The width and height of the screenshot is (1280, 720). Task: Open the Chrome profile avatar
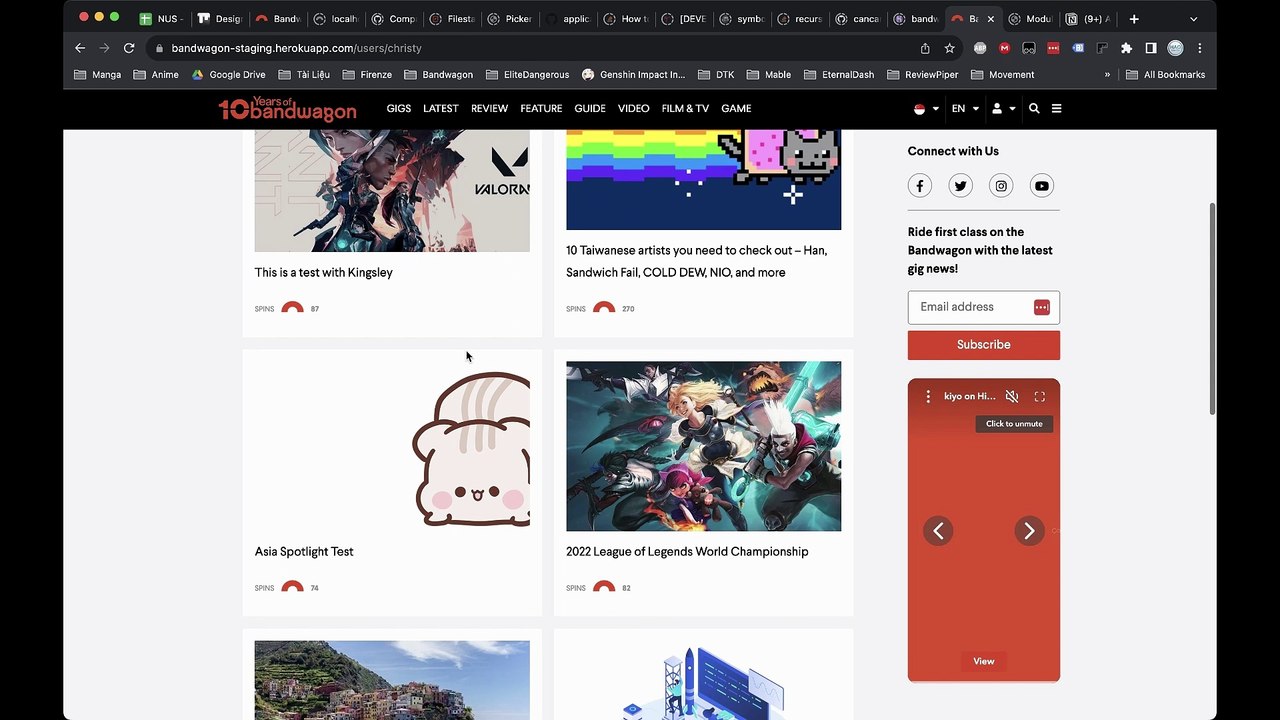click(x=1175, y=48)
